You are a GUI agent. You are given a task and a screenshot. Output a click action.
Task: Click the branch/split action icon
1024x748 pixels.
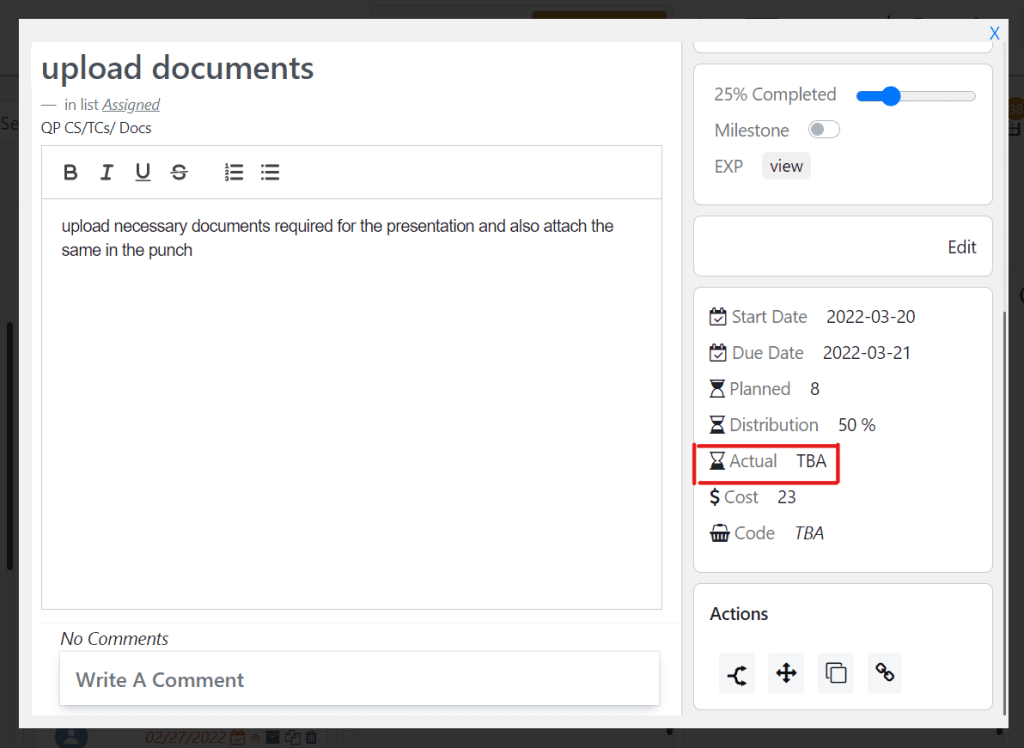[737, 674]
